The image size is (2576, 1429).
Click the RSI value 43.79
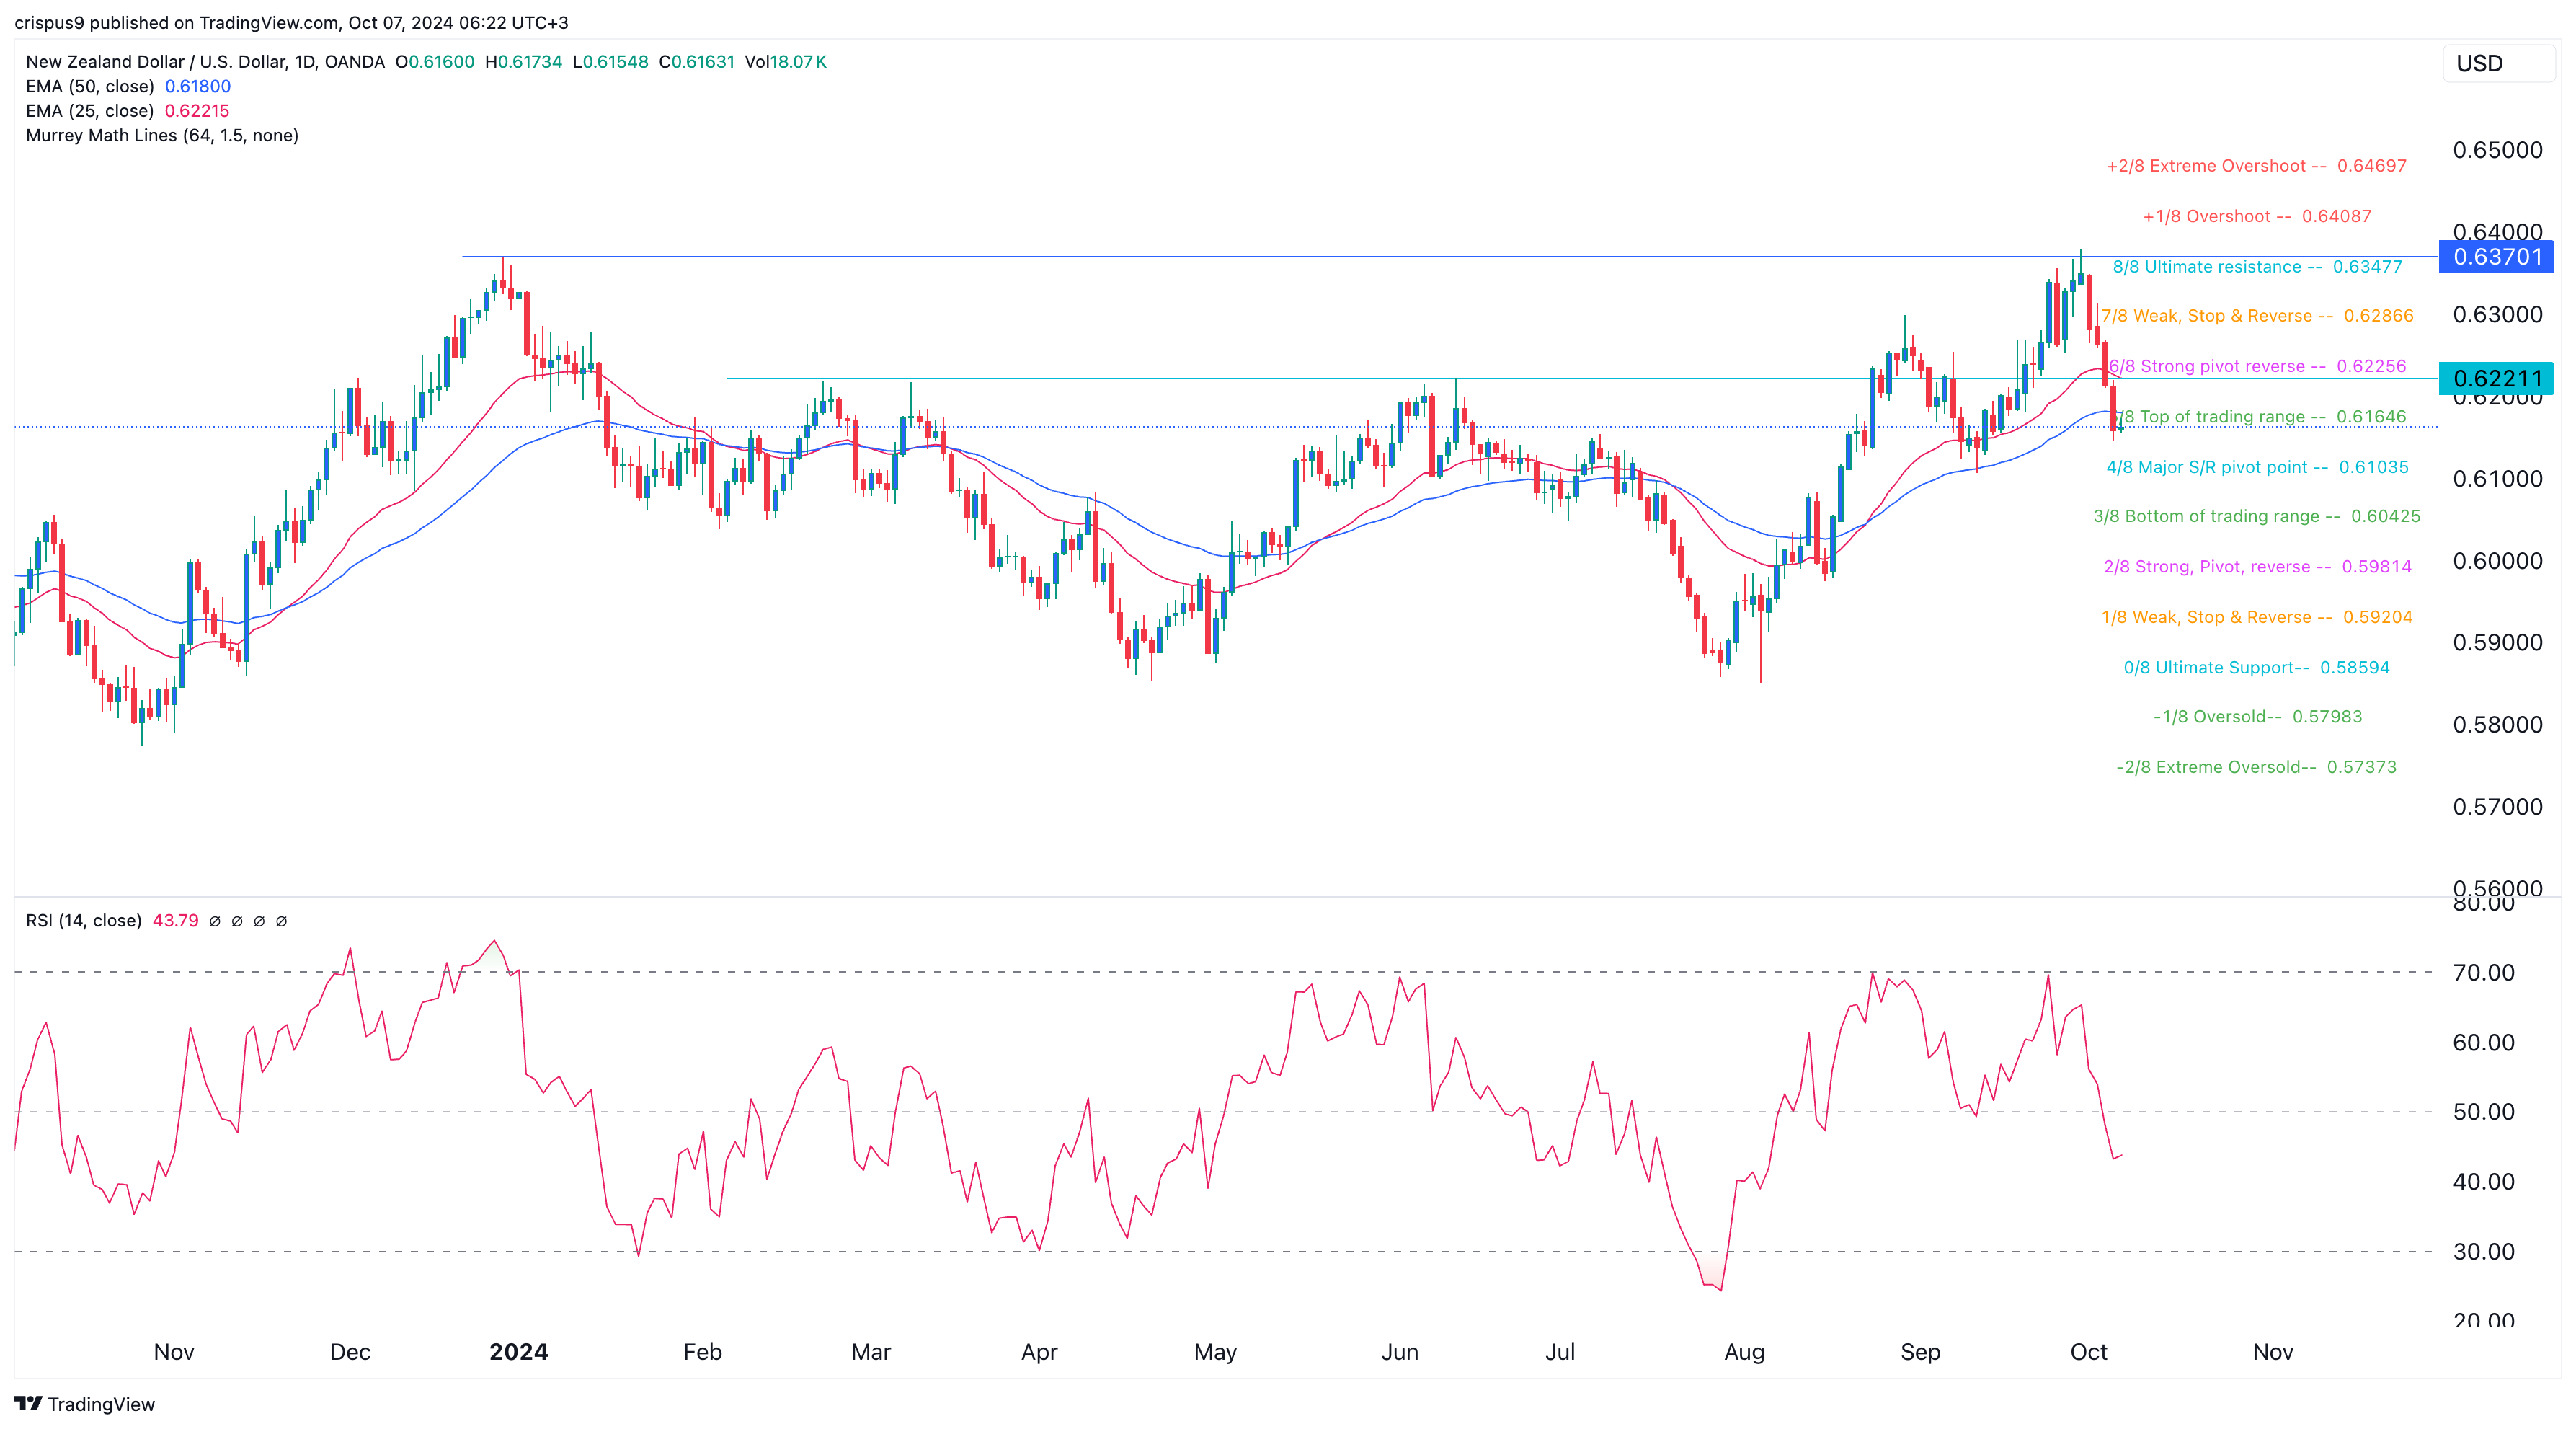(x=175, y=920)
